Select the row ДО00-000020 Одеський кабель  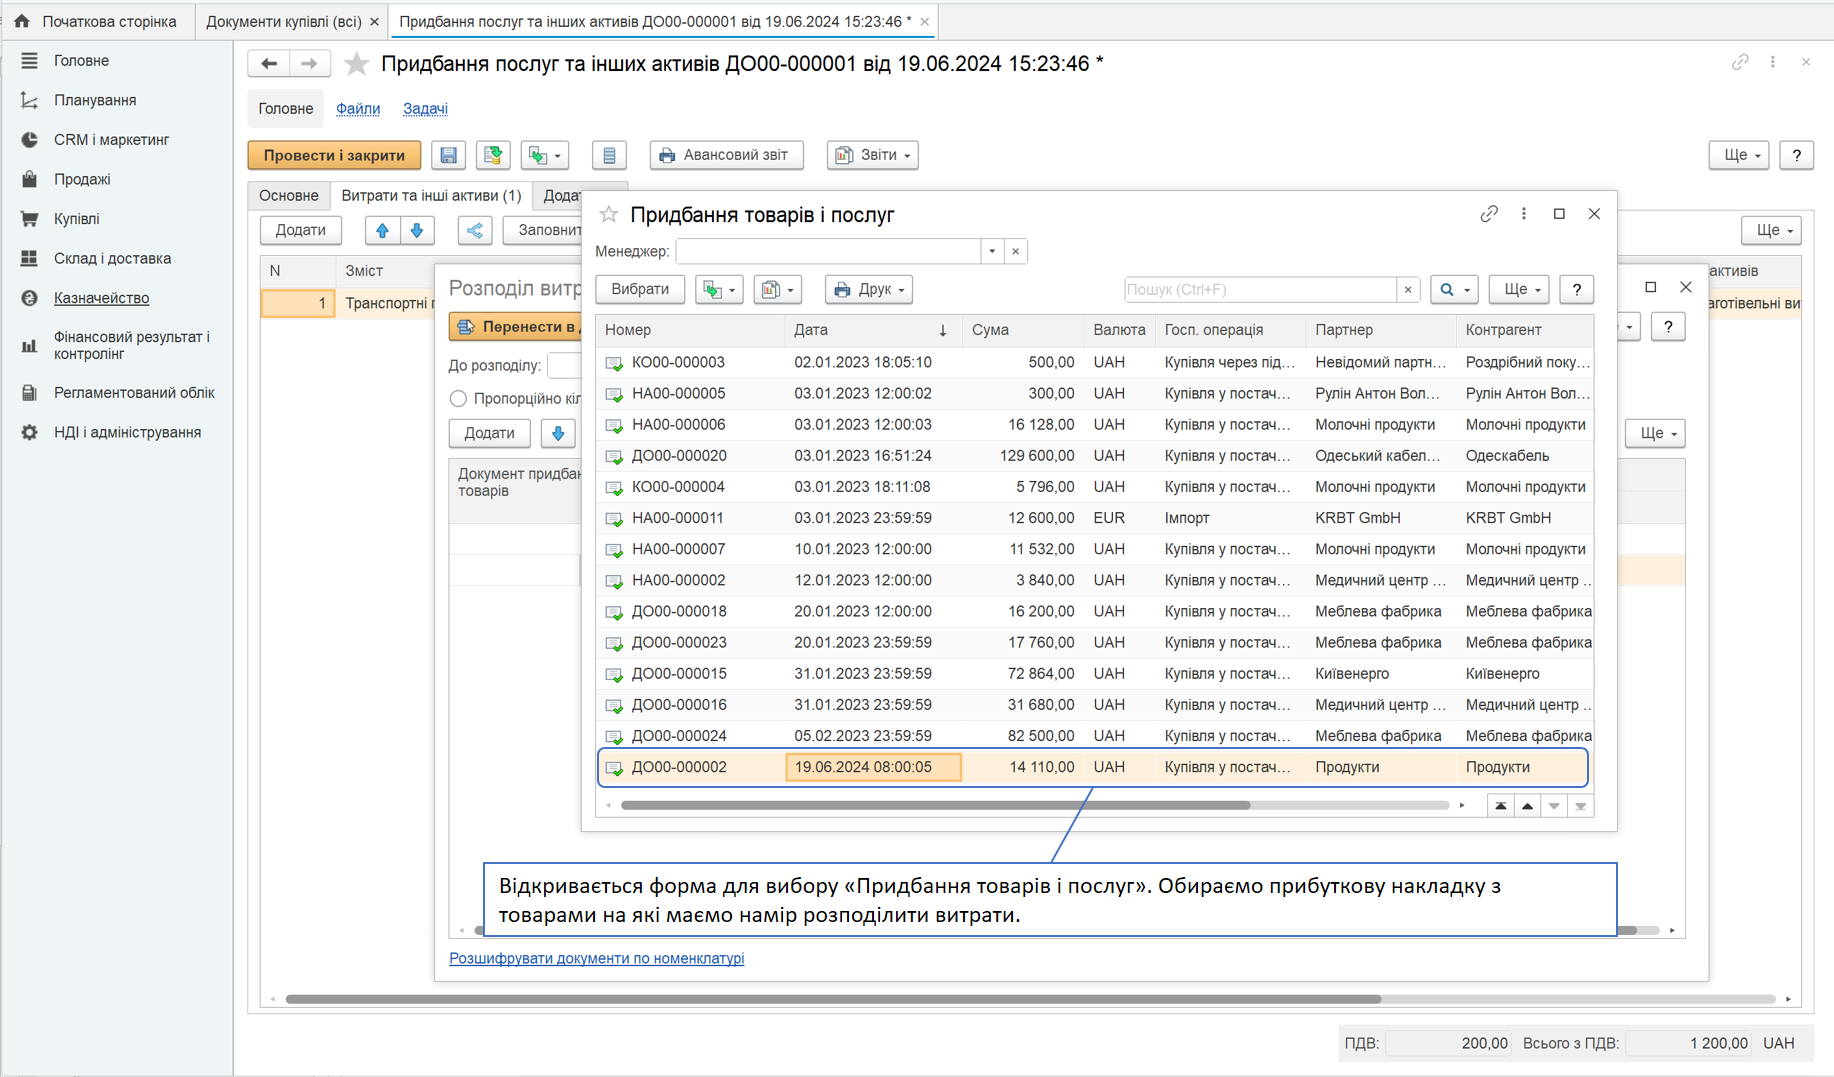pyautogui.click(x=1093, y=456)
